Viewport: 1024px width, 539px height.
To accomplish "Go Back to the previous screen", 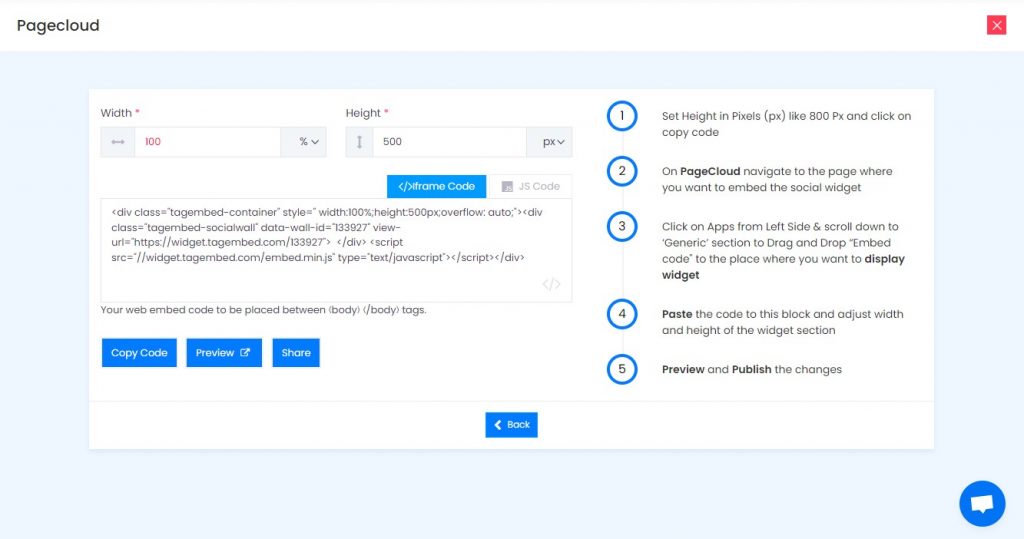I will click(x=511, y=425).
